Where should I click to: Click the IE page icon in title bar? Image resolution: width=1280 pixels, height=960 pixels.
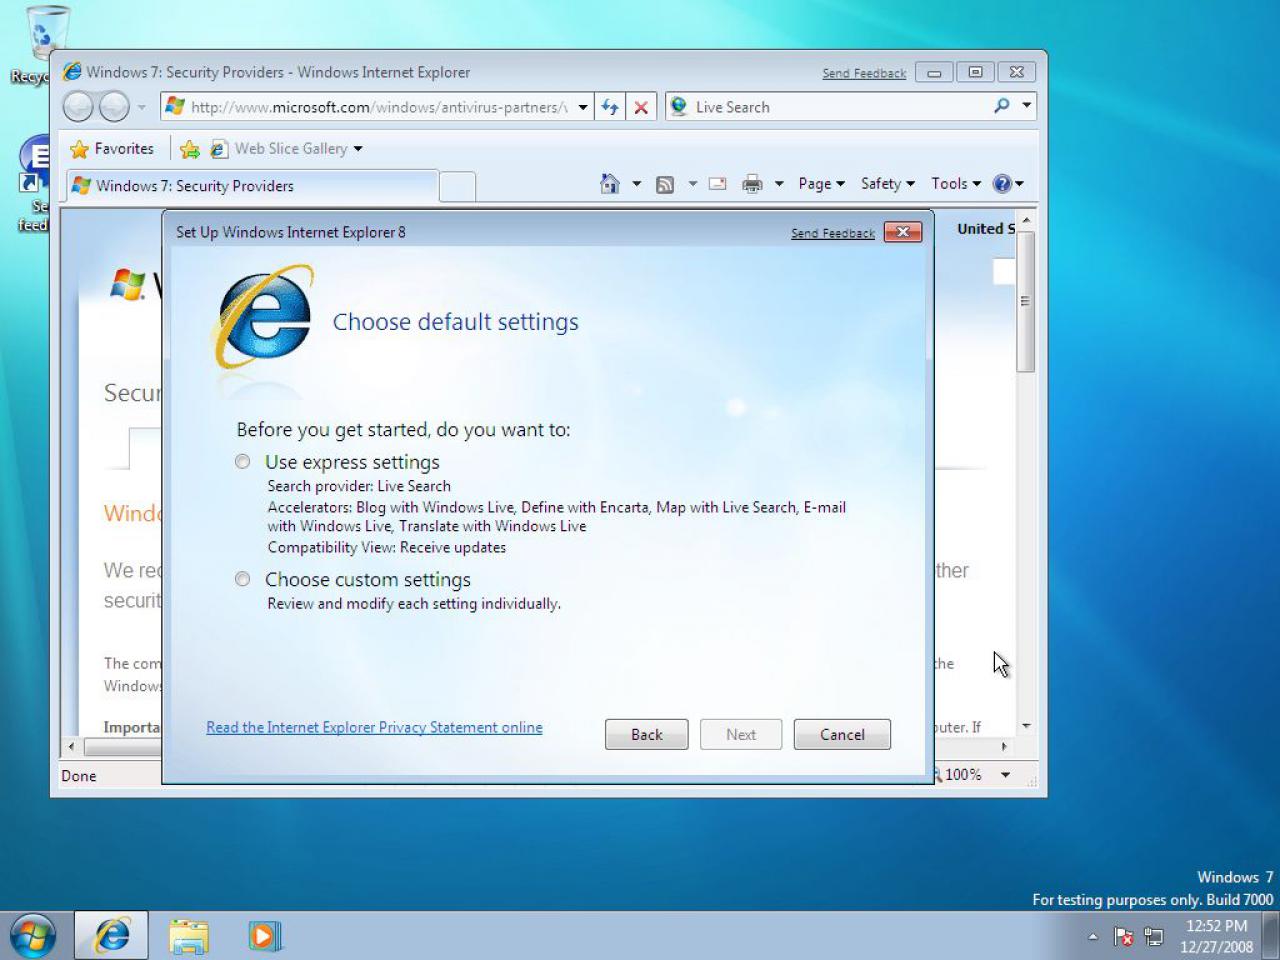[72, 72]
